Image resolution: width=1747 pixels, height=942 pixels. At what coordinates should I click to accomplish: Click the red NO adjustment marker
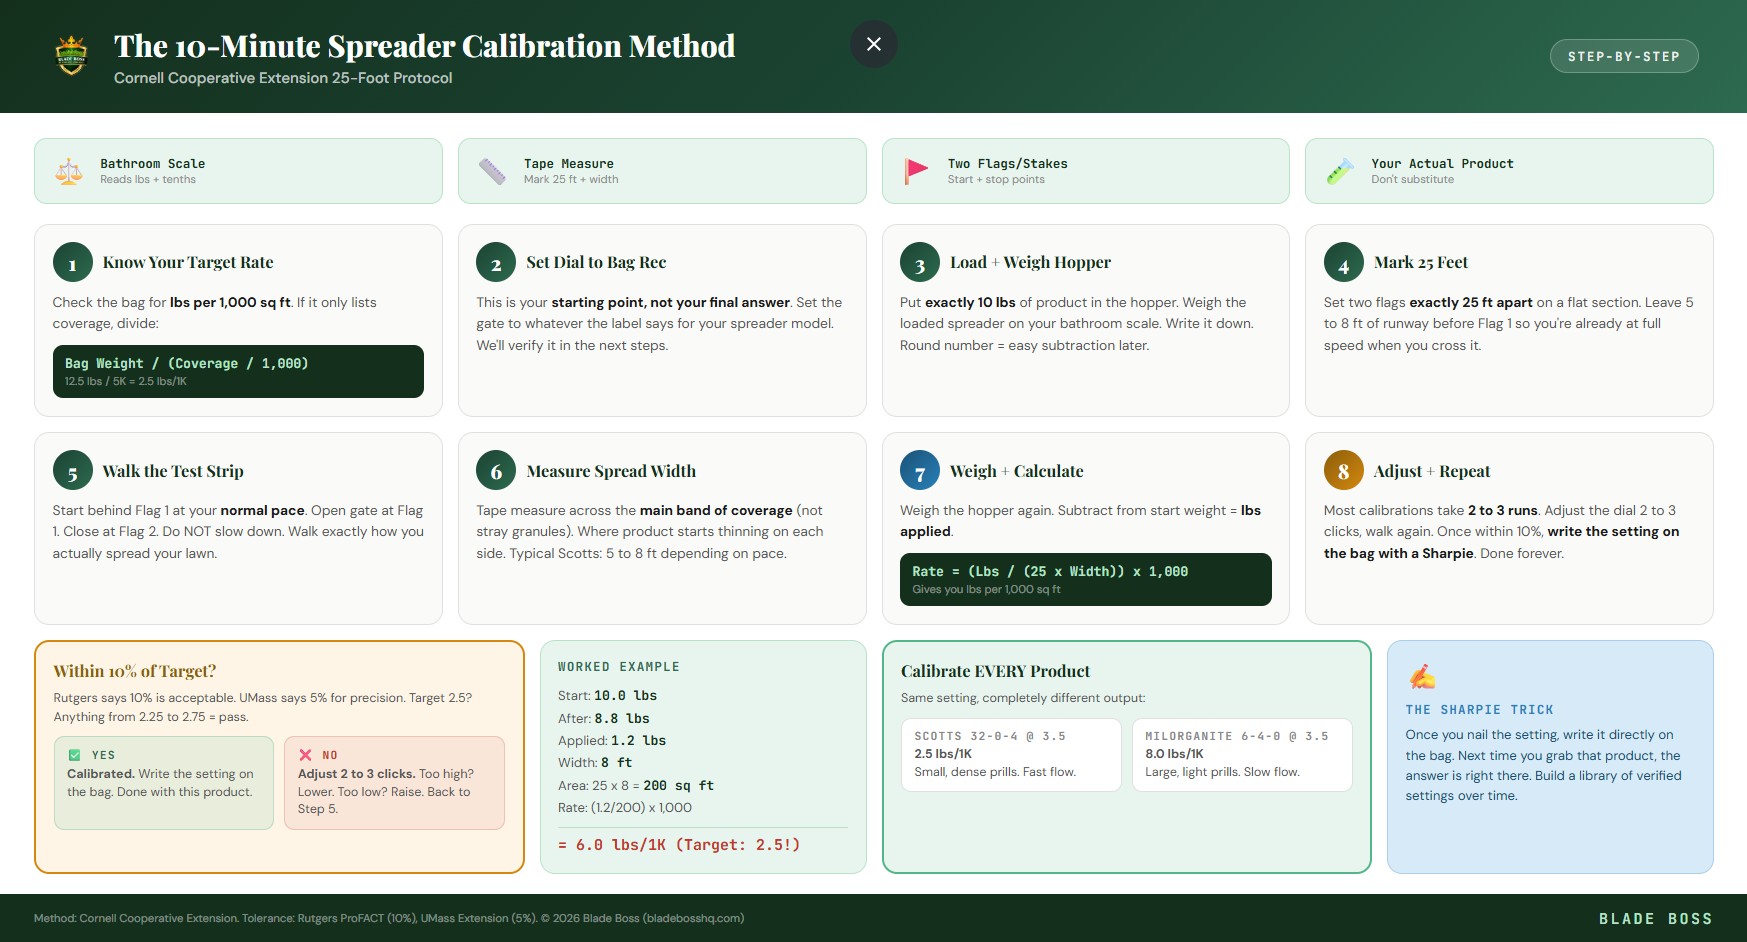(x=306, y=754)
